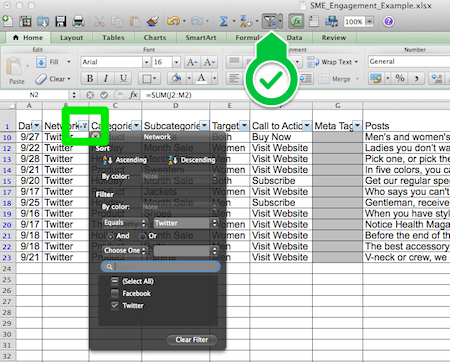The image size is (450, 362).
Task: Switch to the Tables ribbon tab
Action: [113, 38]
